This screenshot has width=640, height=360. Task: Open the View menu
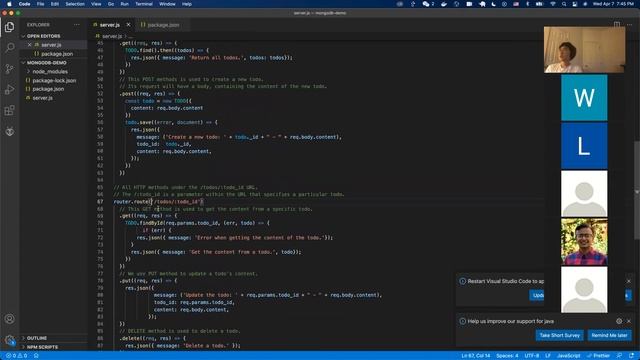tap(96, 4)
